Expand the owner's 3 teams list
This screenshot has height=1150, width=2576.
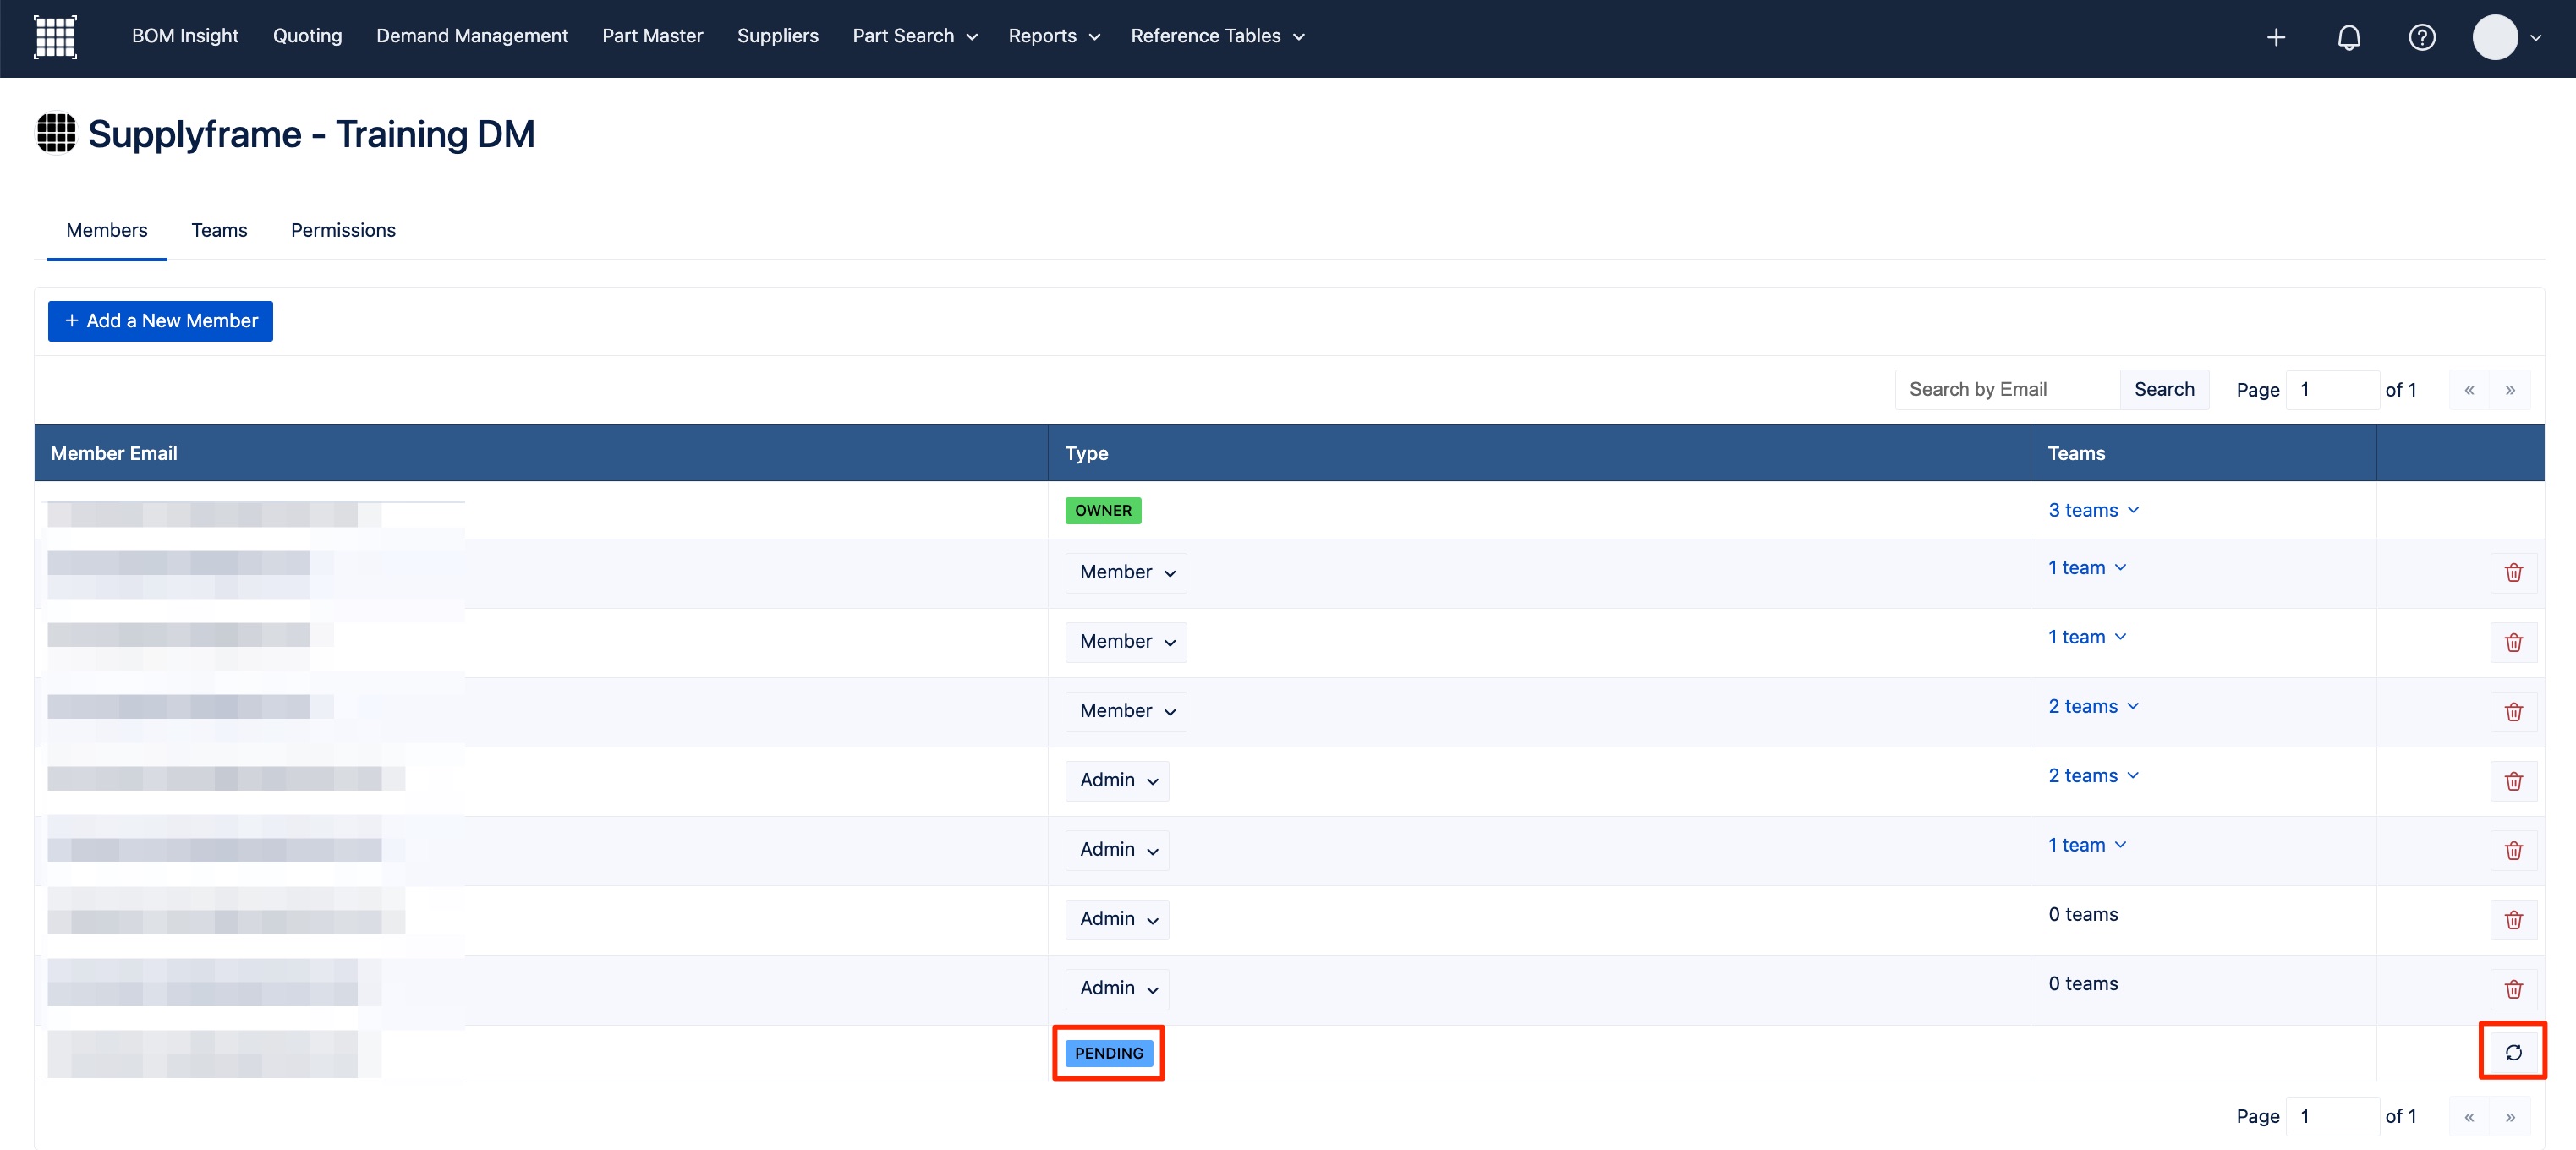[2093, 510]
